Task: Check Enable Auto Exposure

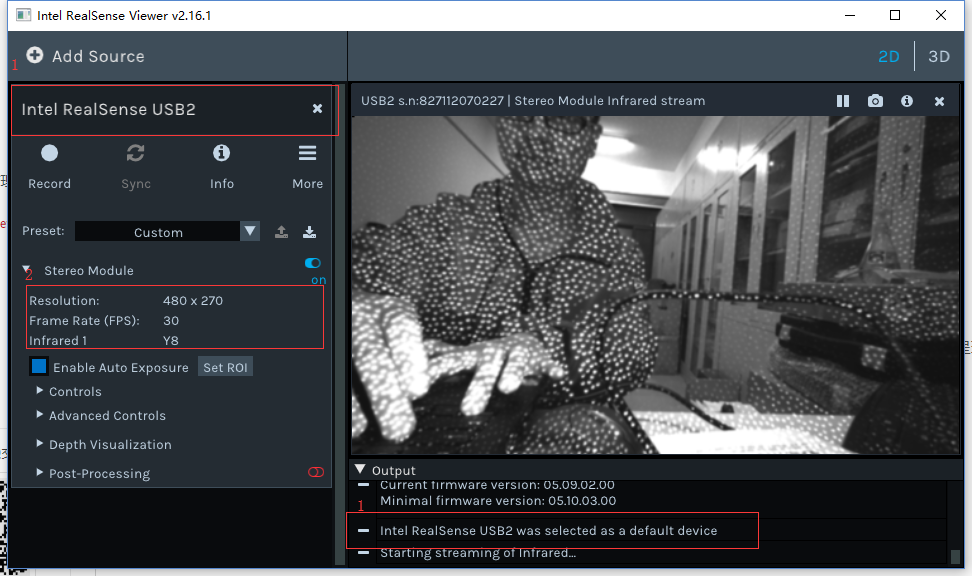Action: (38, 366)
